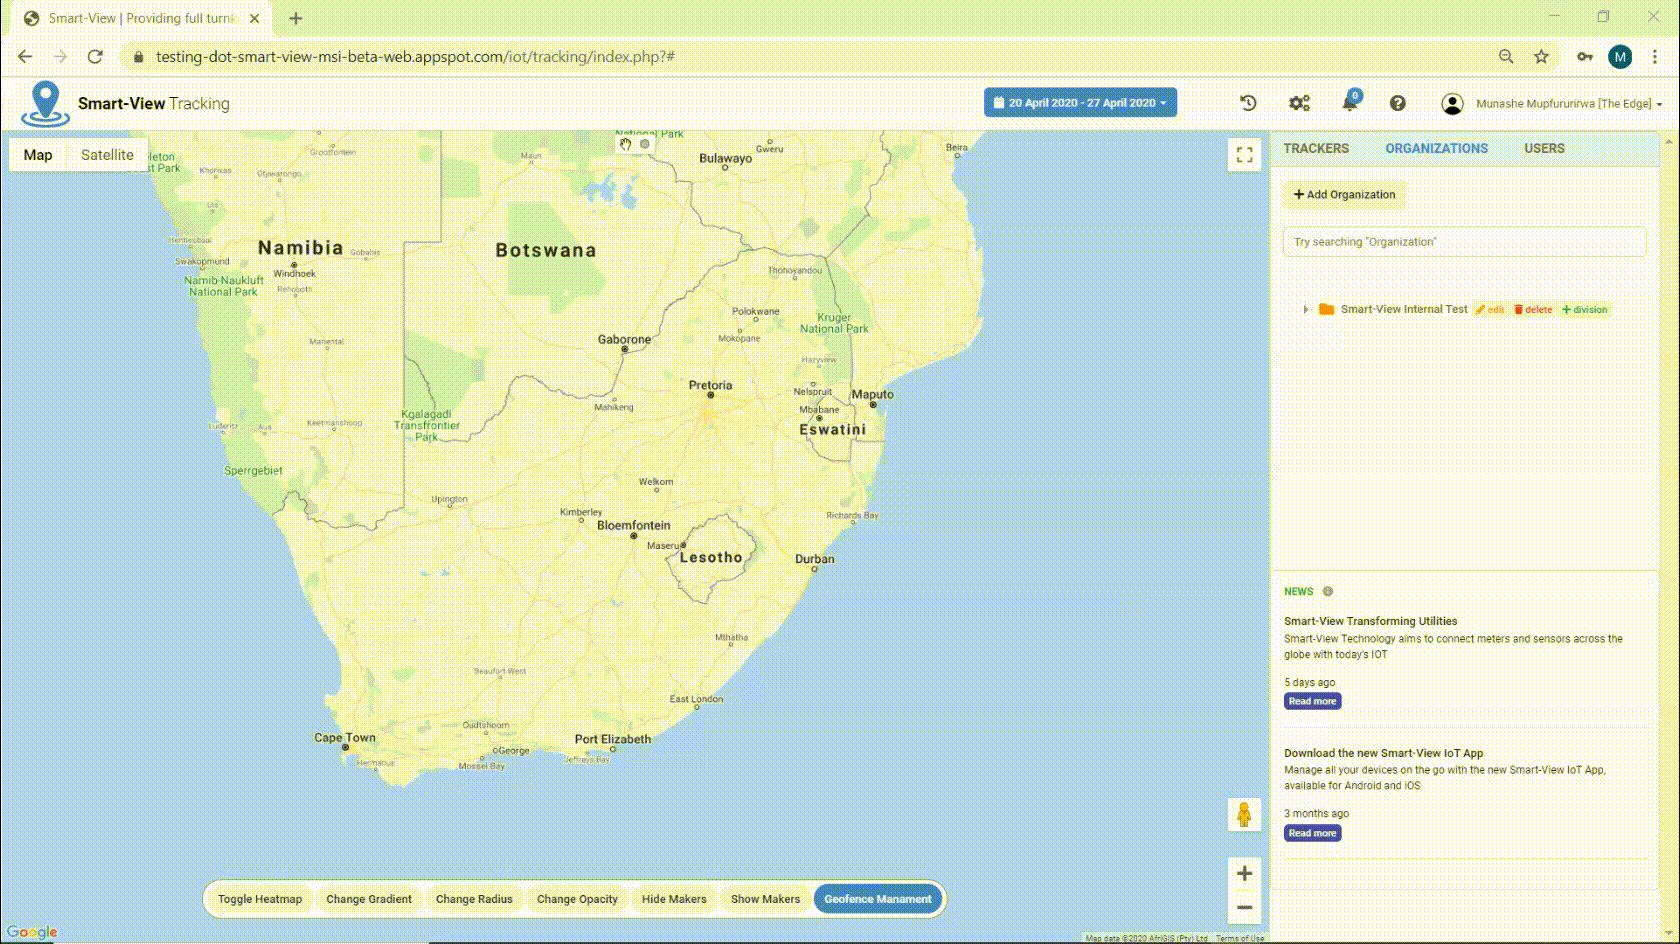Edit Smart-View Internal Test organization
Image resolution: width=1680 pixels, height=944 pixels.
[x=1489, y=310]
